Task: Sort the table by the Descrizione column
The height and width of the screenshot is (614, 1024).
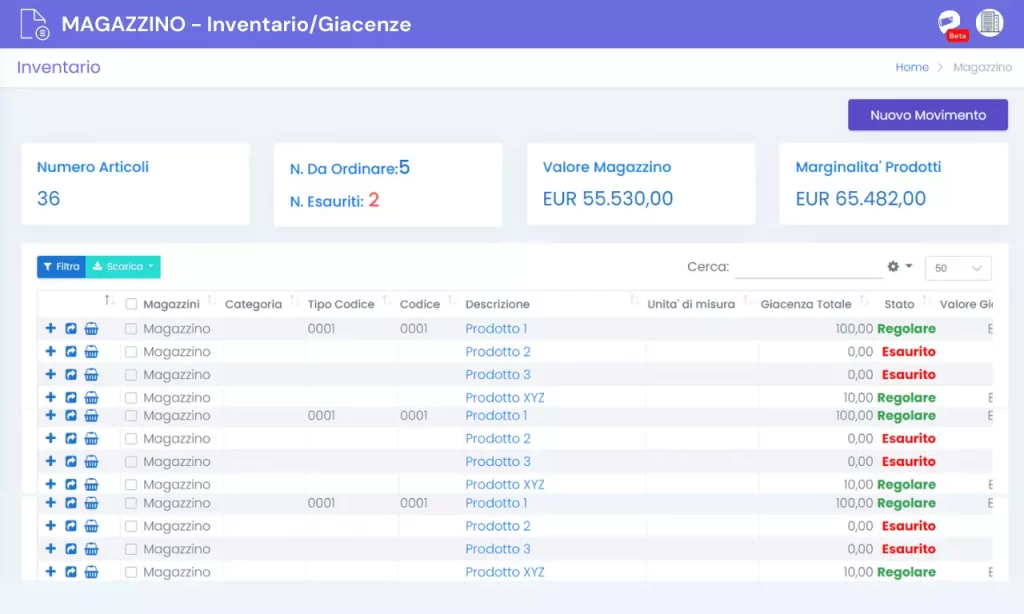Action: [x=497, y=304]
